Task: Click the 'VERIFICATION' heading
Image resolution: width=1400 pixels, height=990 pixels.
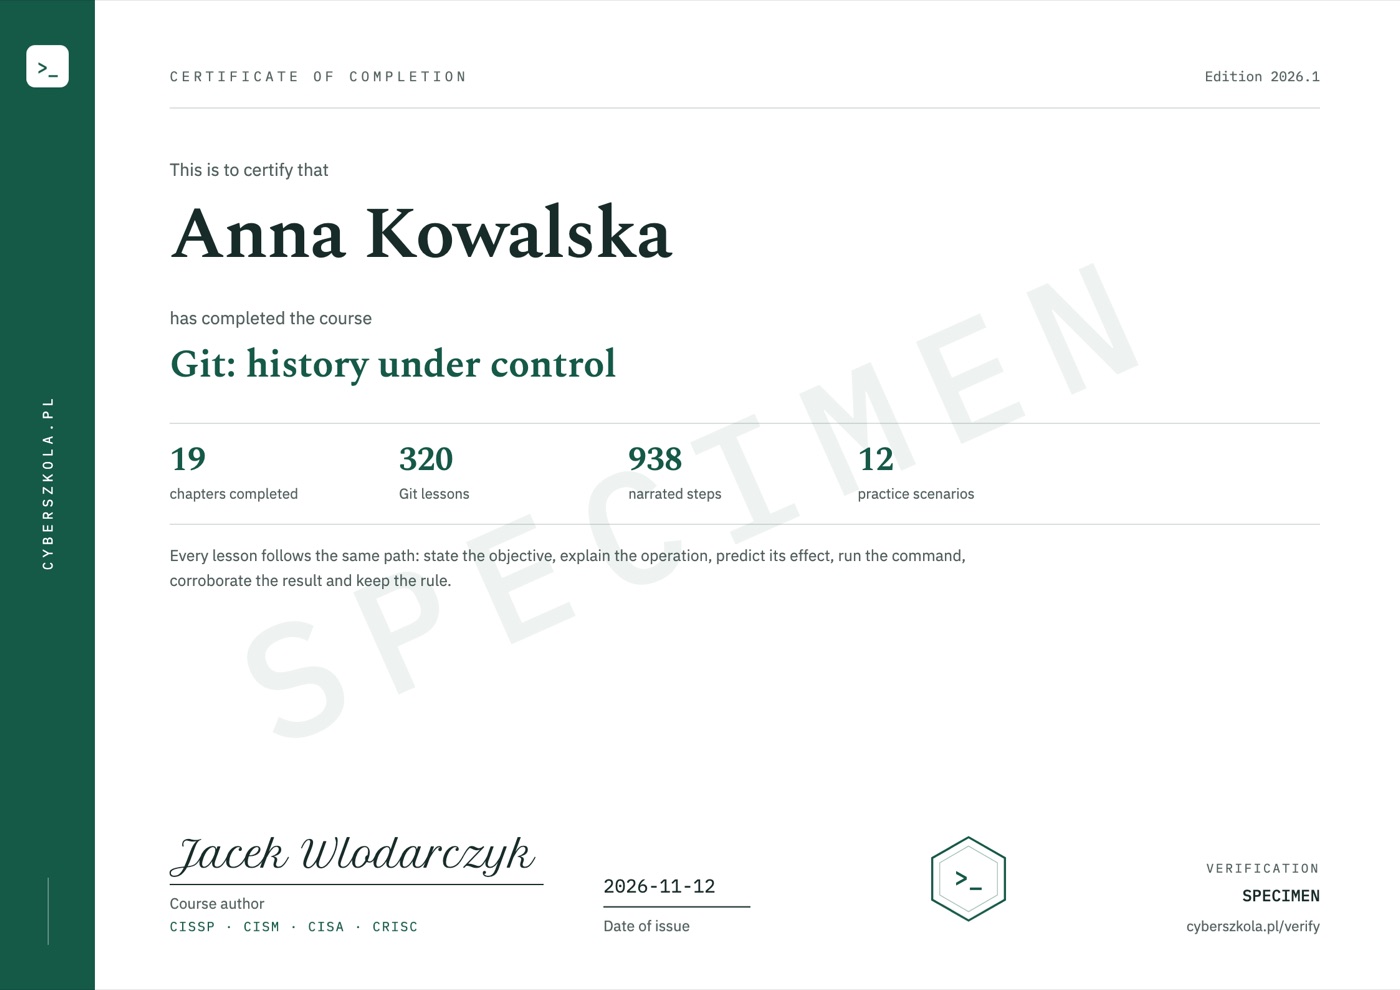Action: pyautogui.click(x=1262, y=869)
